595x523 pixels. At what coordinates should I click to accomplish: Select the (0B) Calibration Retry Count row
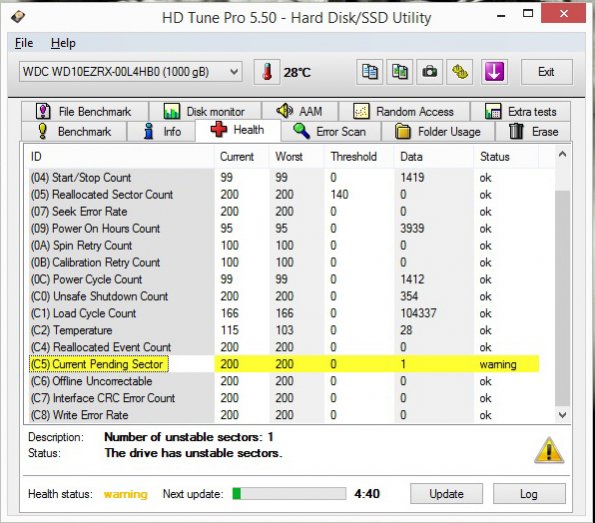(x=284, y=262)
